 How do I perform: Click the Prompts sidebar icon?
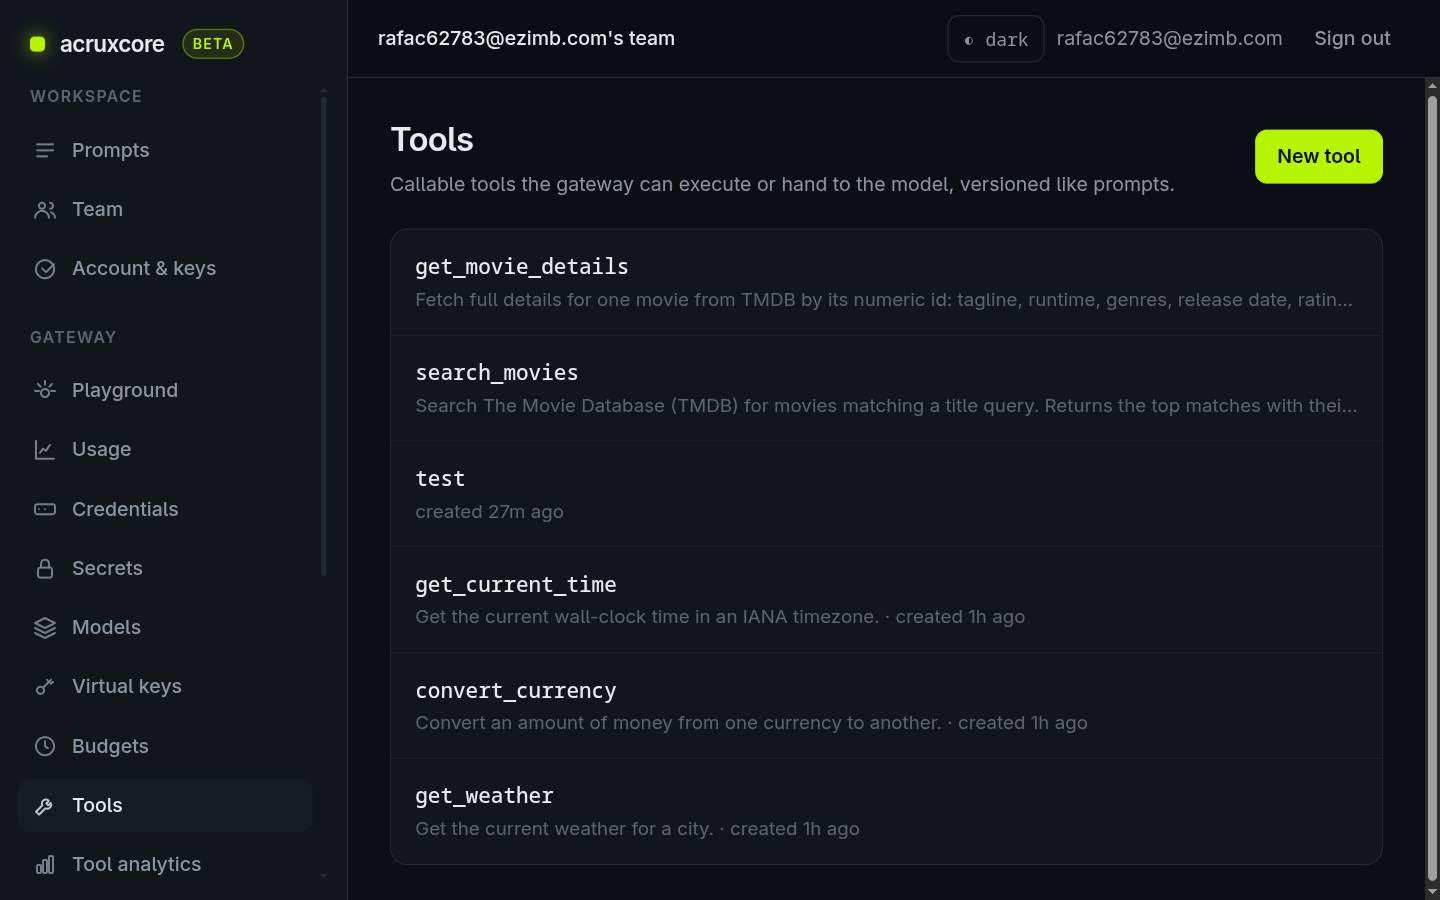coord(45,150)
